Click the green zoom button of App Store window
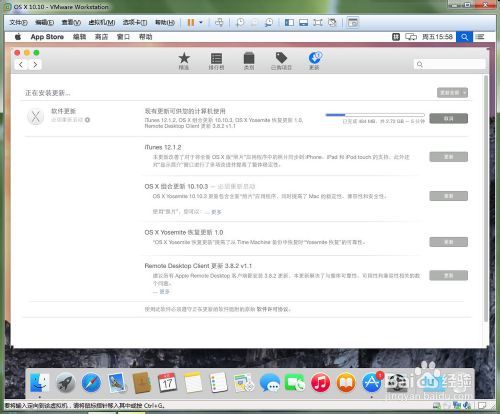The height and width of the screenshot is (414, 500). 37,53
